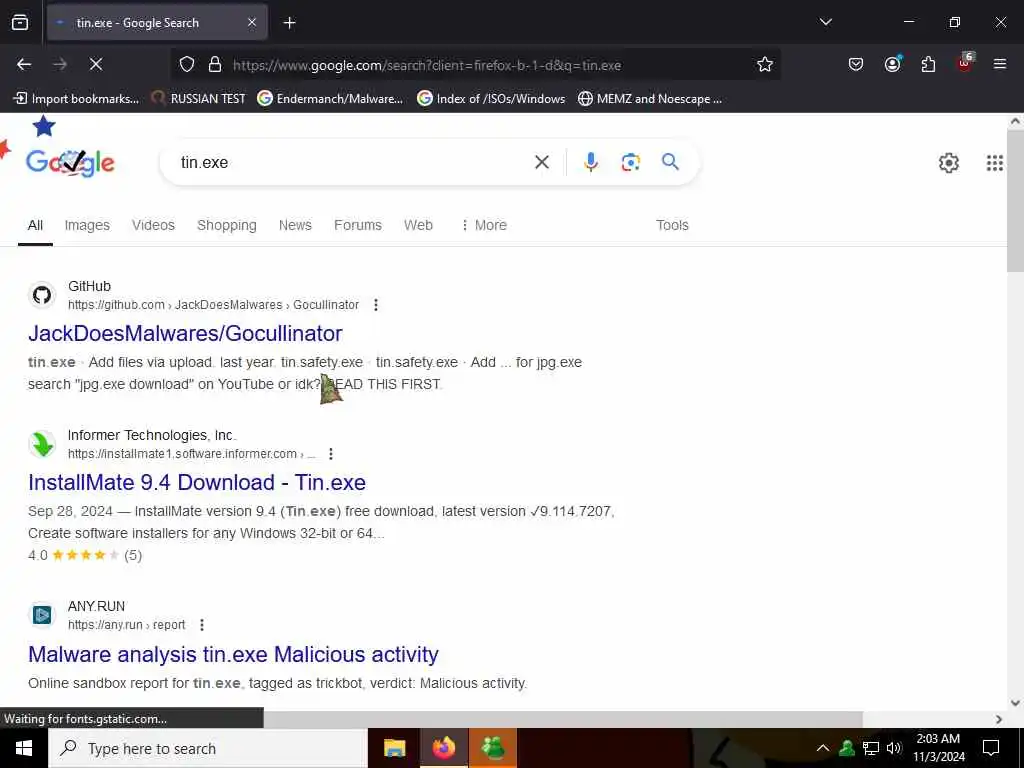Switch to Shopping tab
Screen dimensions: 1024x768
pyautogui.click(x=227, y=225)
